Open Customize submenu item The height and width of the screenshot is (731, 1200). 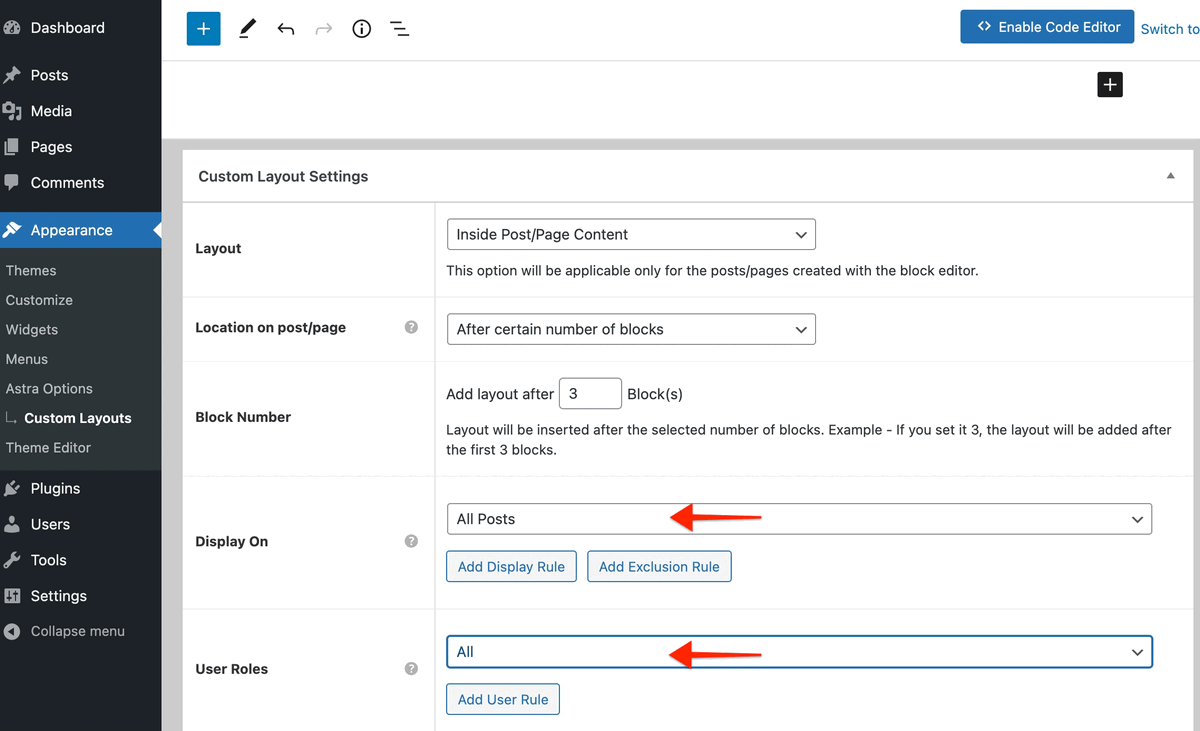pos(39,300)
